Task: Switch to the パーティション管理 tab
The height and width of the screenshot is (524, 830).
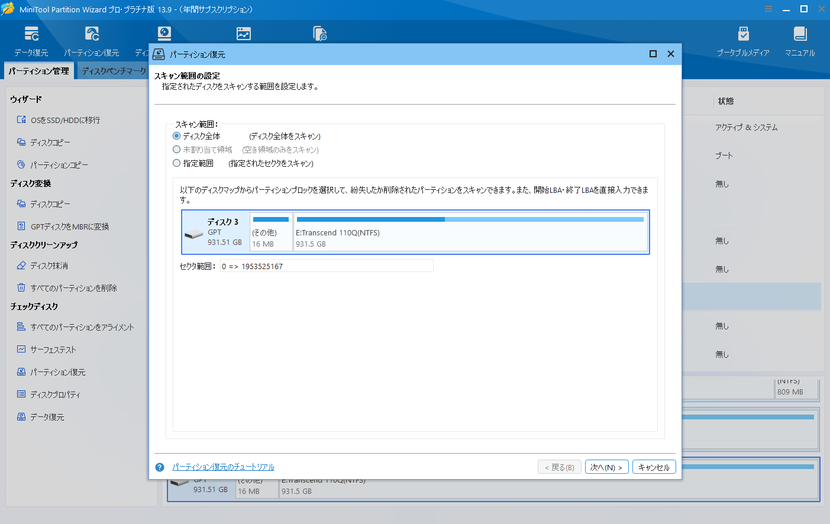Action: point(39,71)
